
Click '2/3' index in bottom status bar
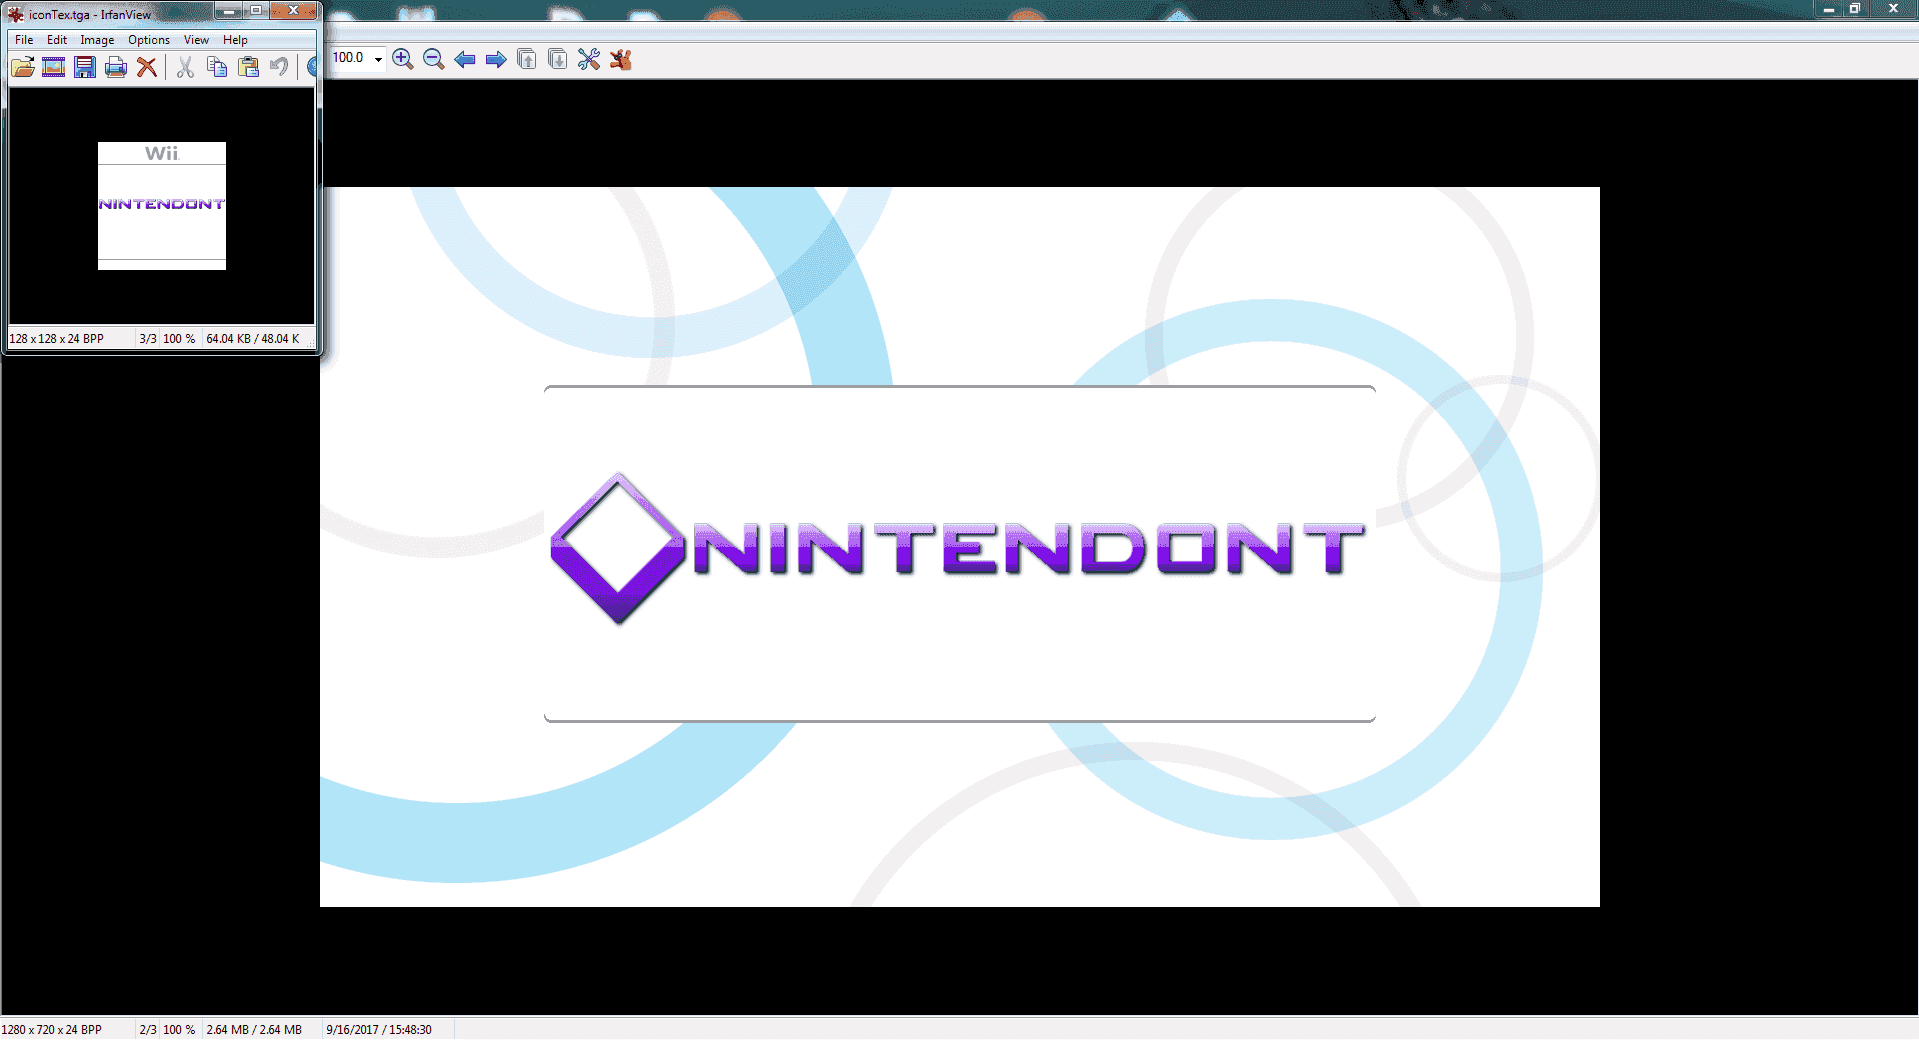(x=148, y=1030)
